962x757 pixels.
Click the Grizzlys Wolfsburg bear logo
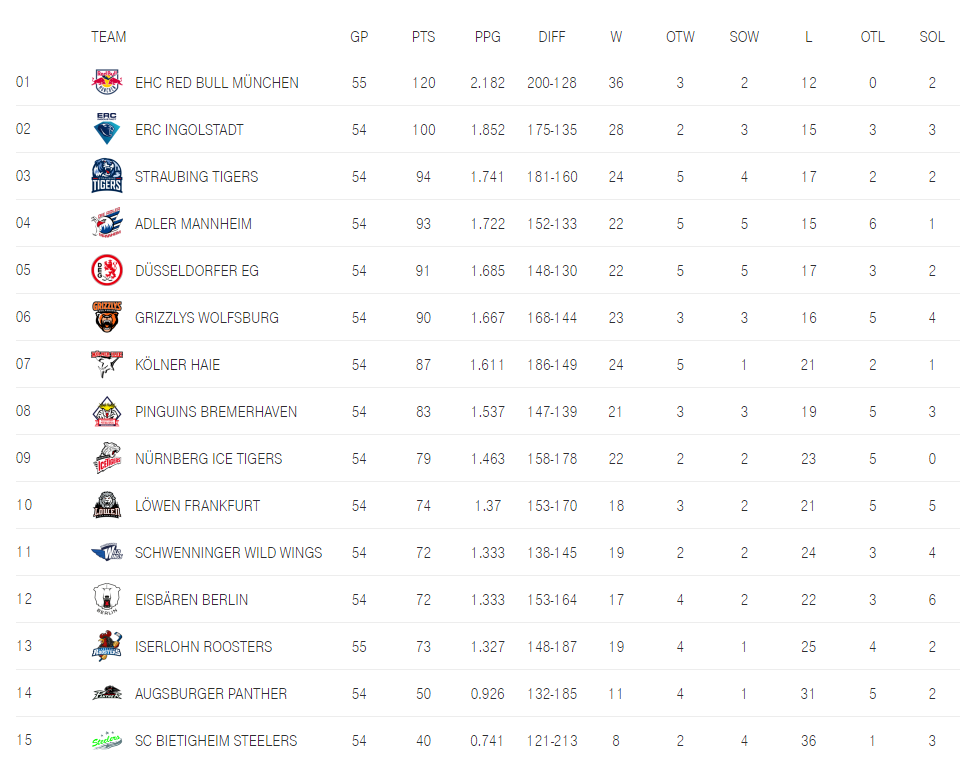[x=106, y=318]
